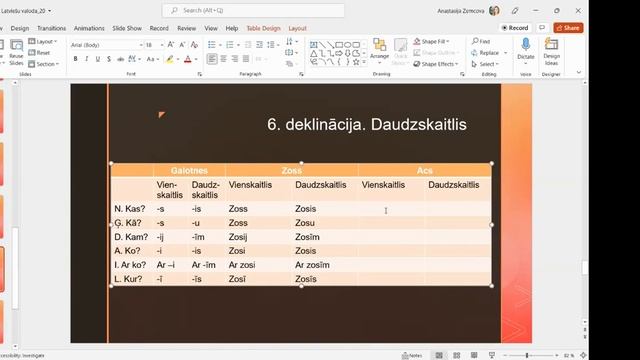Switch to Slide Sorter view
This screenshot has height=360, width=640.
pyautogui.click(x=457, y=356)
